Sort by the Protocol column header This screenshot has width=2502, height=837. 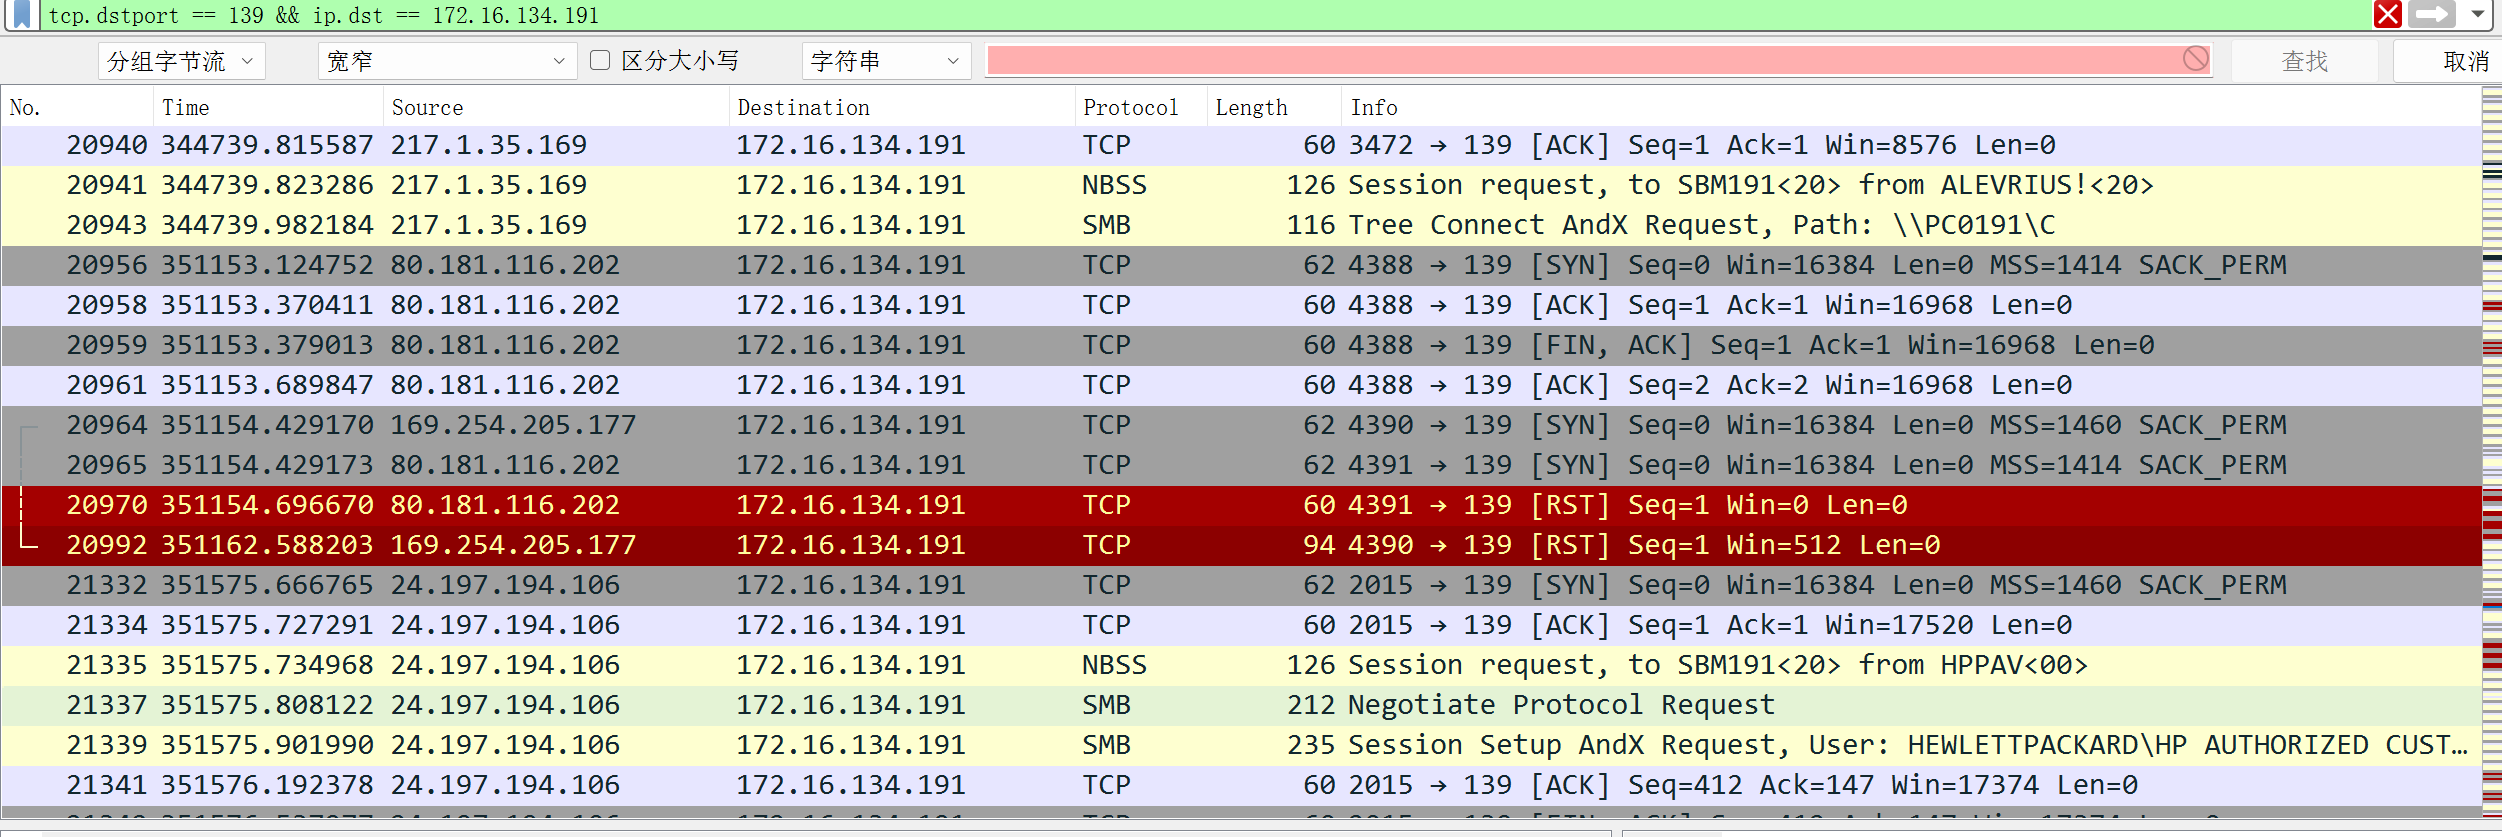click(x=1141, y=107)
